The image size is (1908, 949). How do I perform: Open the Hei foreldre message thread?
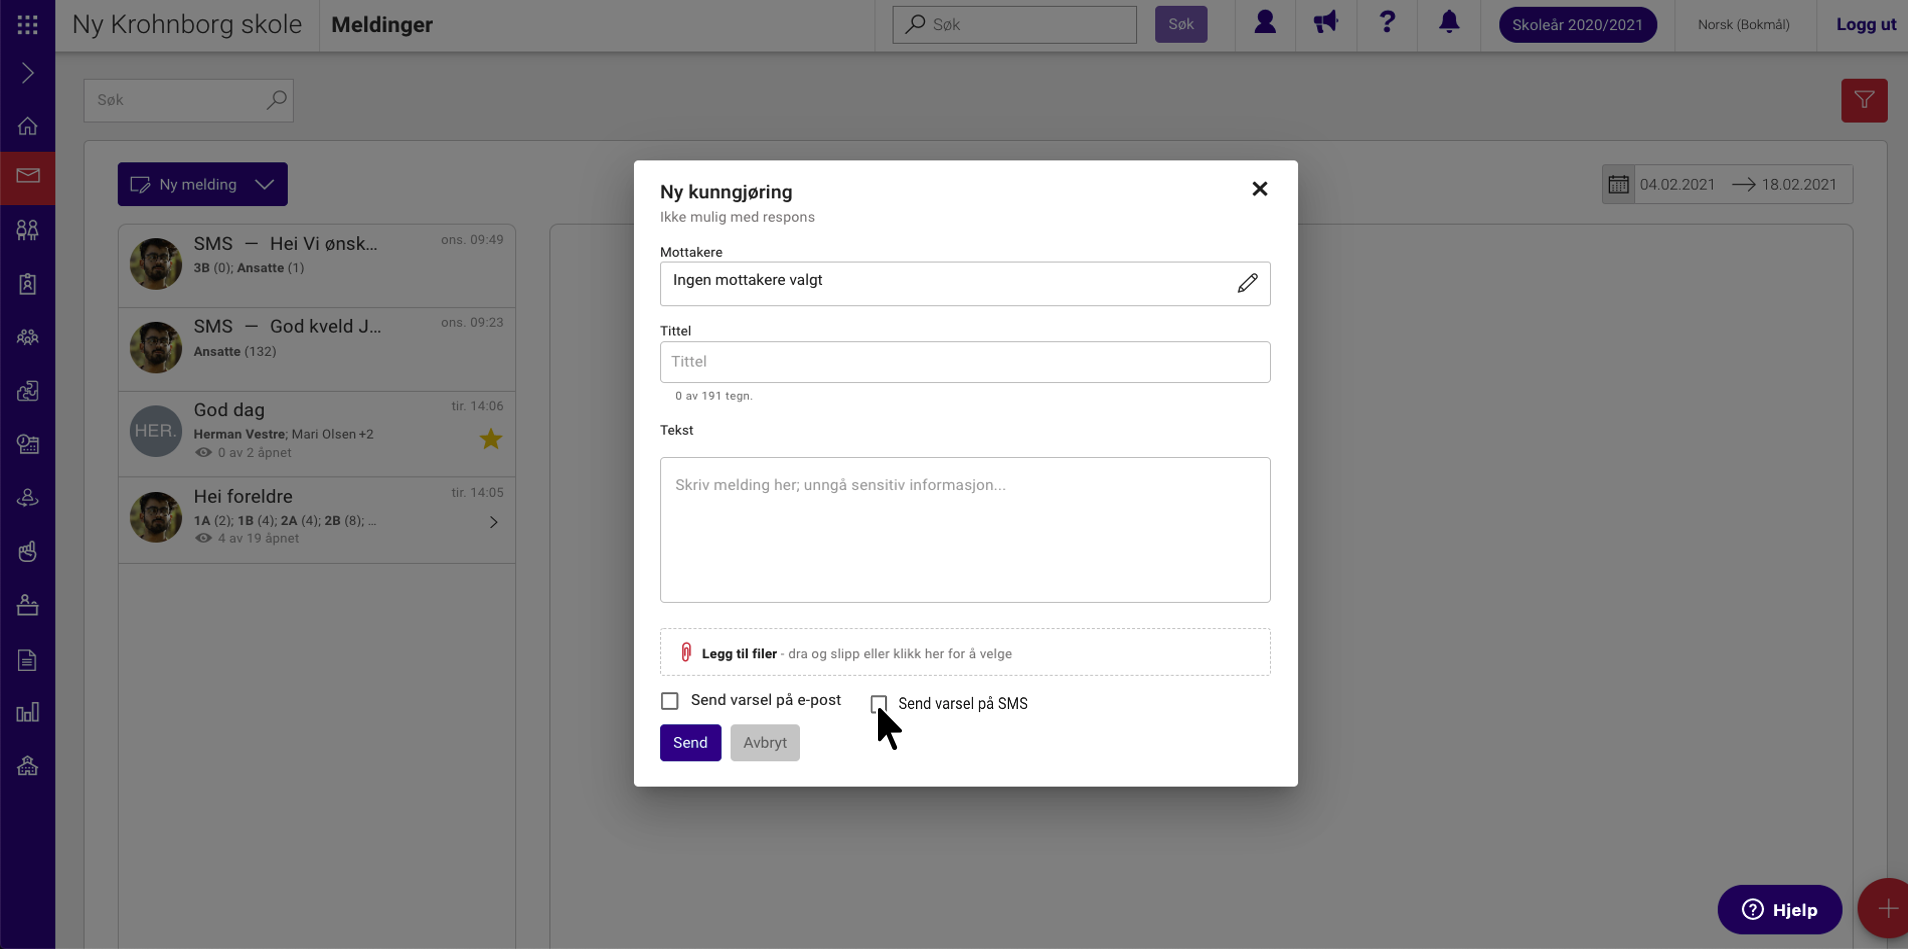[317, 519]
